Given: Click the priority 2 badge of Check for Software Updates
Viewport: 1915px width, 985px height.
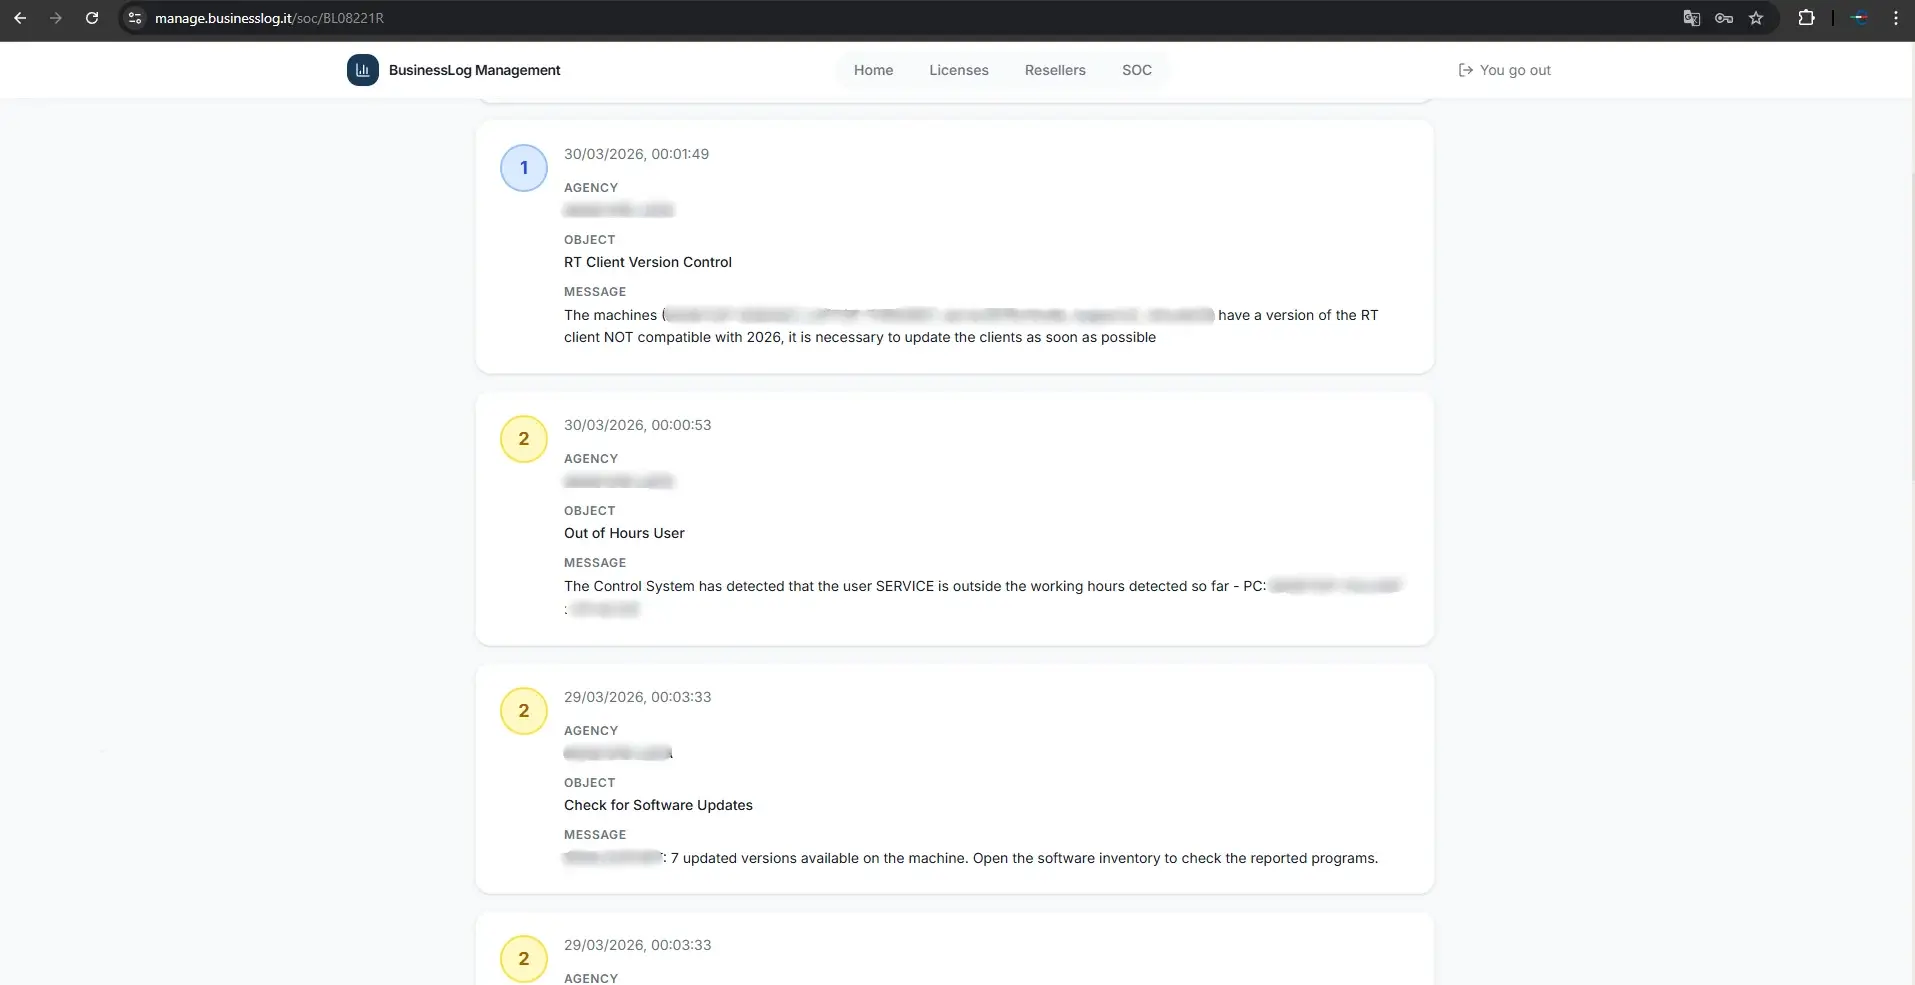Looking at the screenshot, I should click(x=524, y=711).
